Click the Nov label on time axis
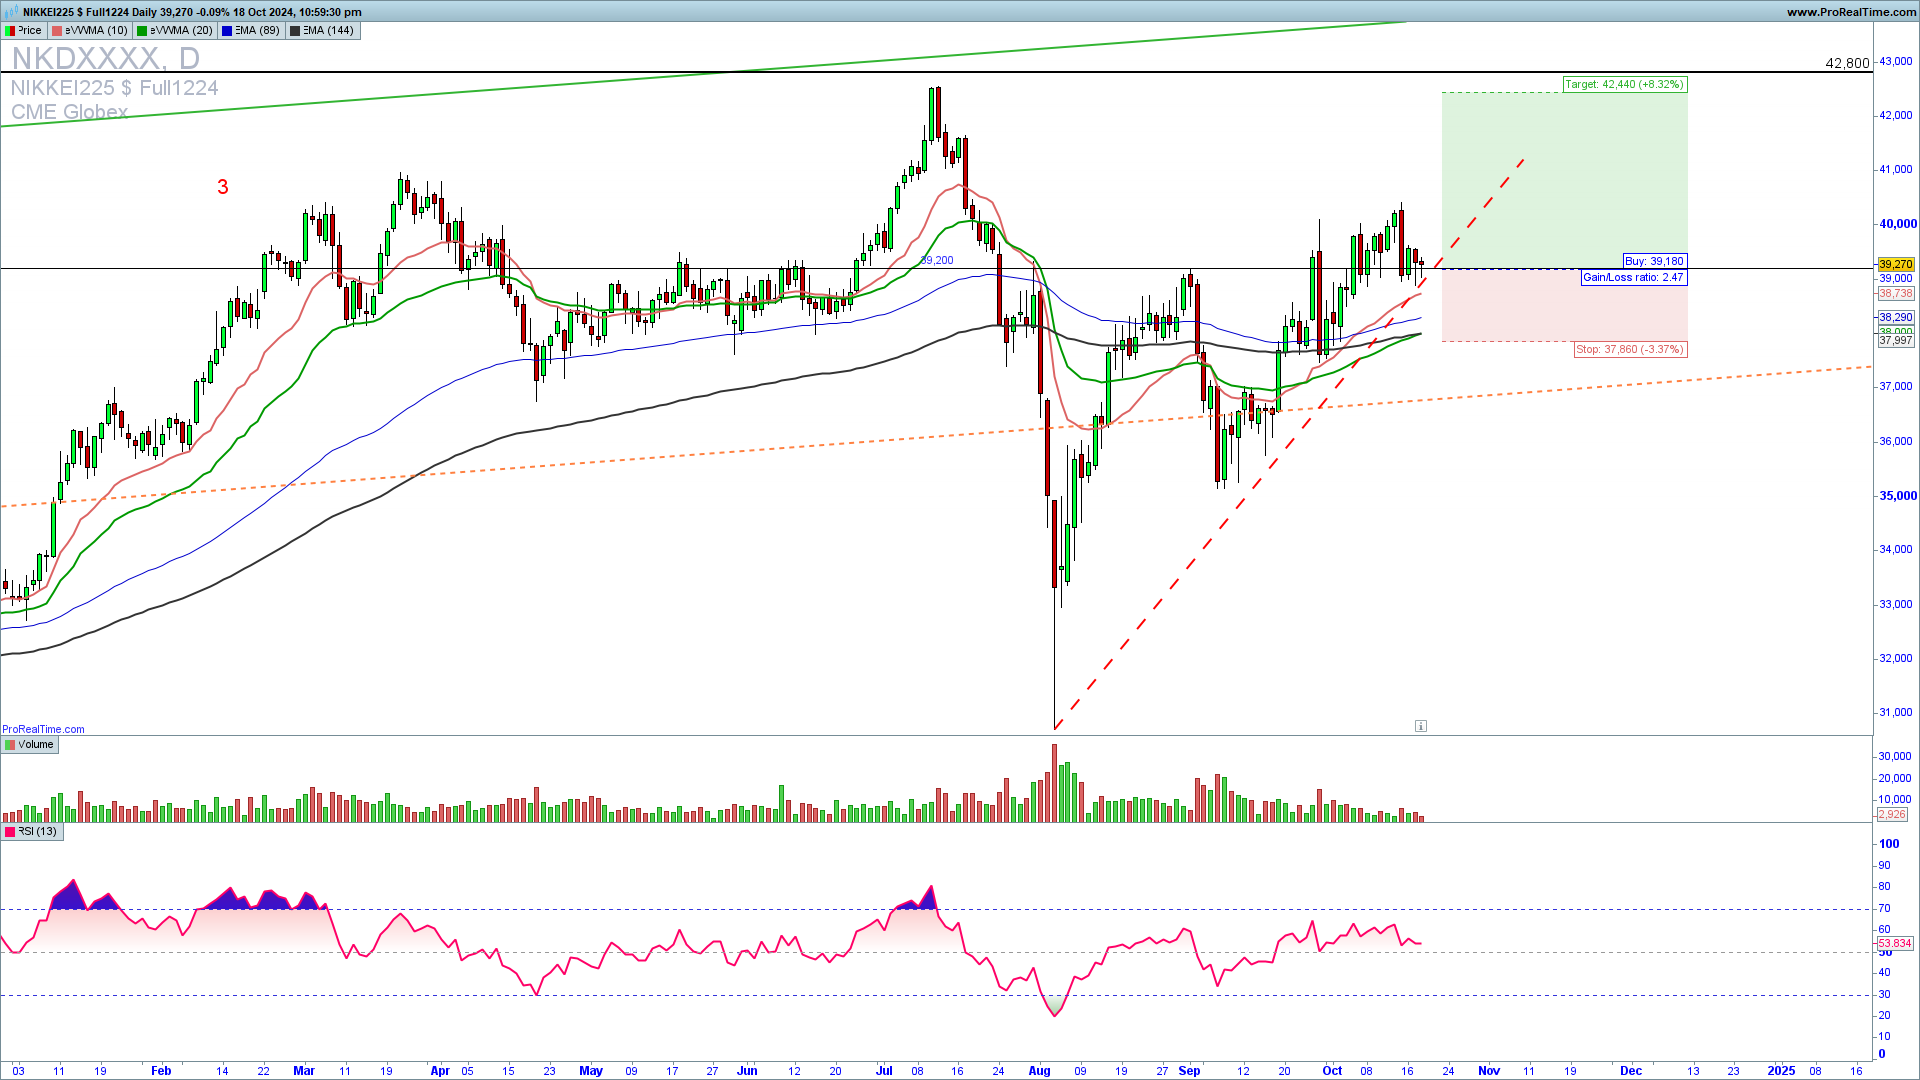This screenshot has height=1080, width=1920. click(x=1489, y=1071)
